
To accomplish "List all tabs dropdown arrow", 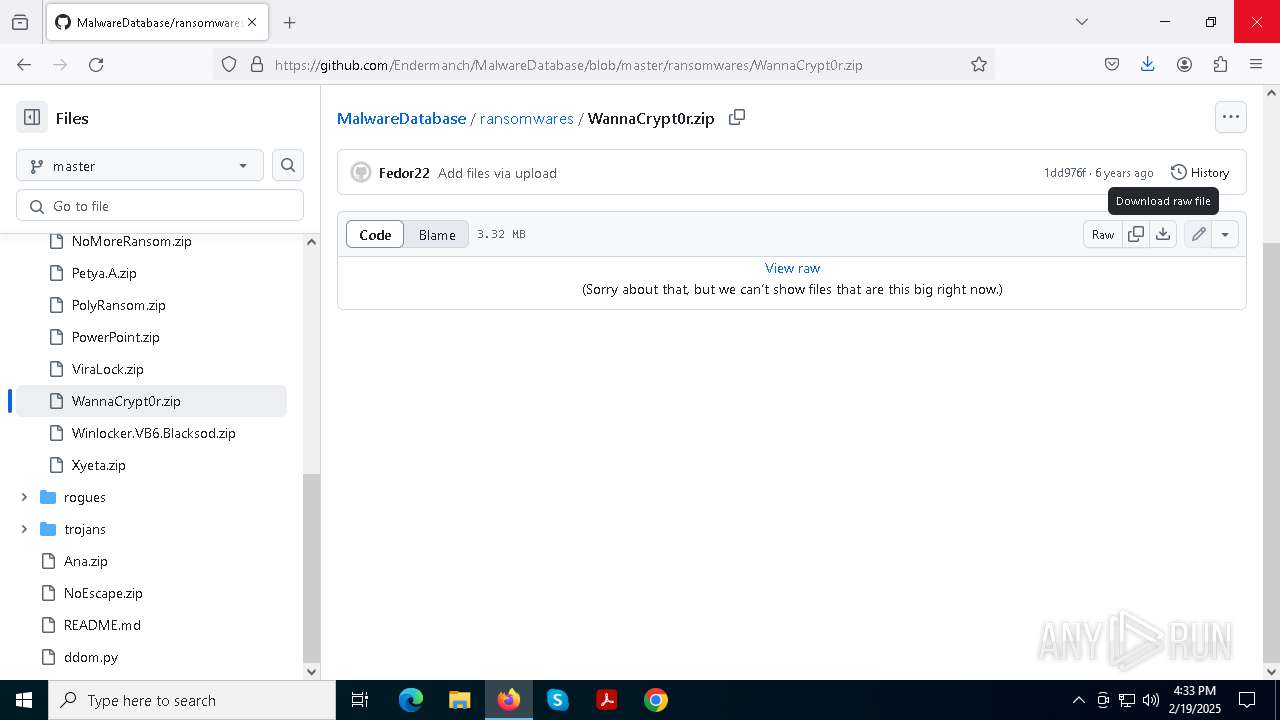I will (x=1081, y=22).
